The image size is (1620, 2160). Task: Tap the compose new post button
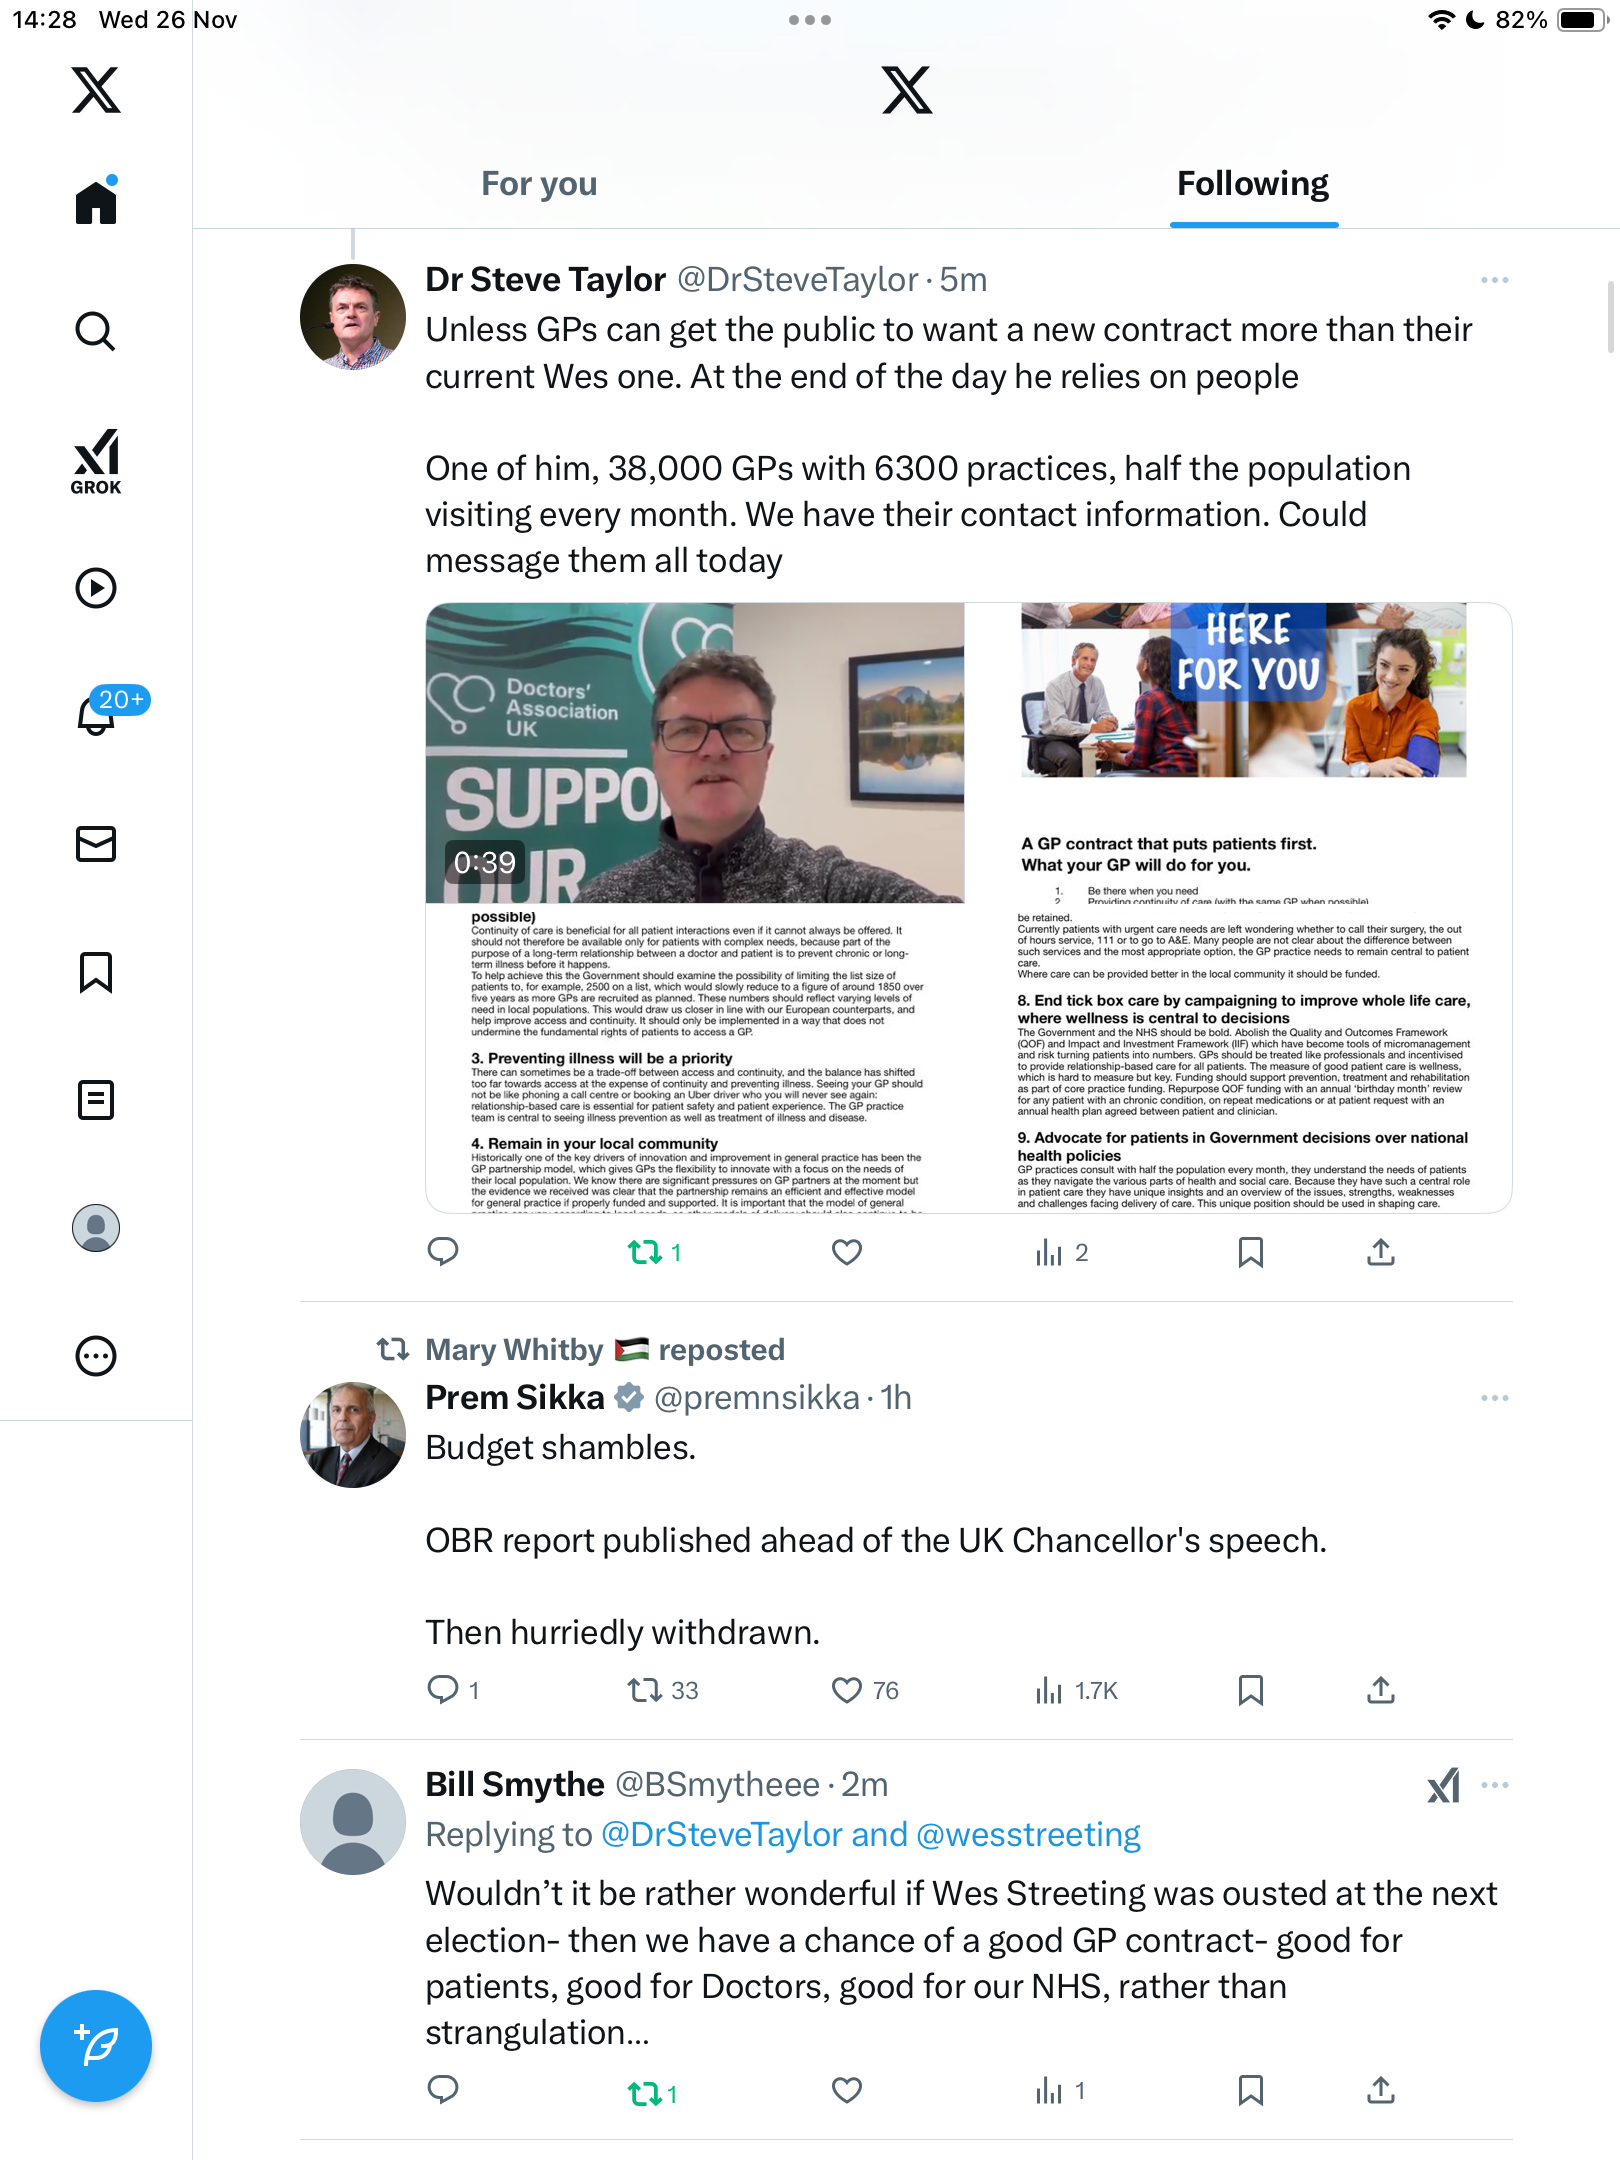[96, 2045]
